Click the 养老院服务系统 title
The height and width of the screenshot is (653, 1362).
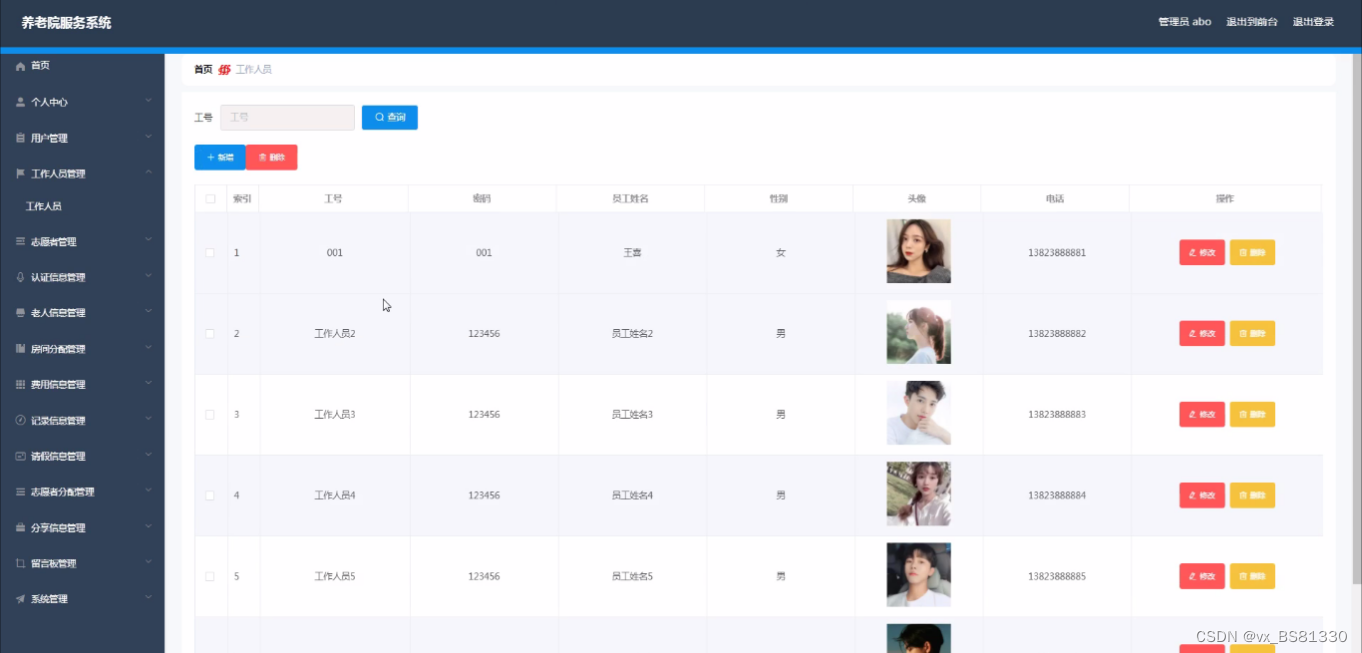pyautogui.click(x=67, y=22)
